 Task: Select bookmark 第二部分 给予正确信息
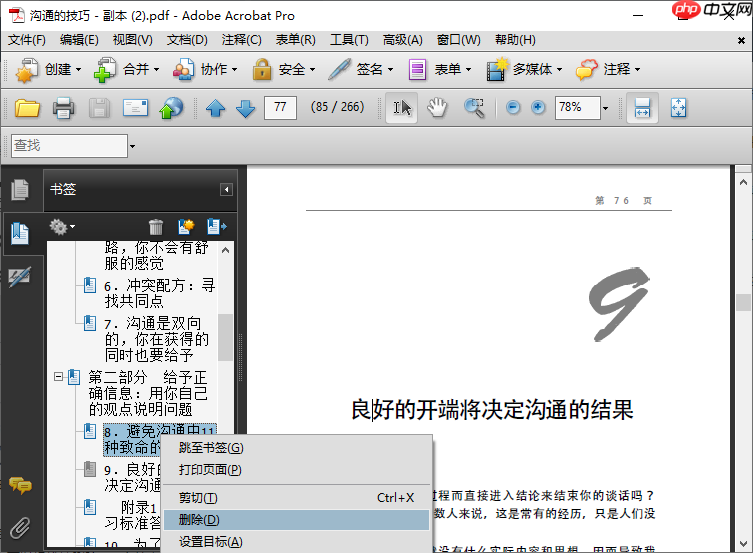click(148, 393)
